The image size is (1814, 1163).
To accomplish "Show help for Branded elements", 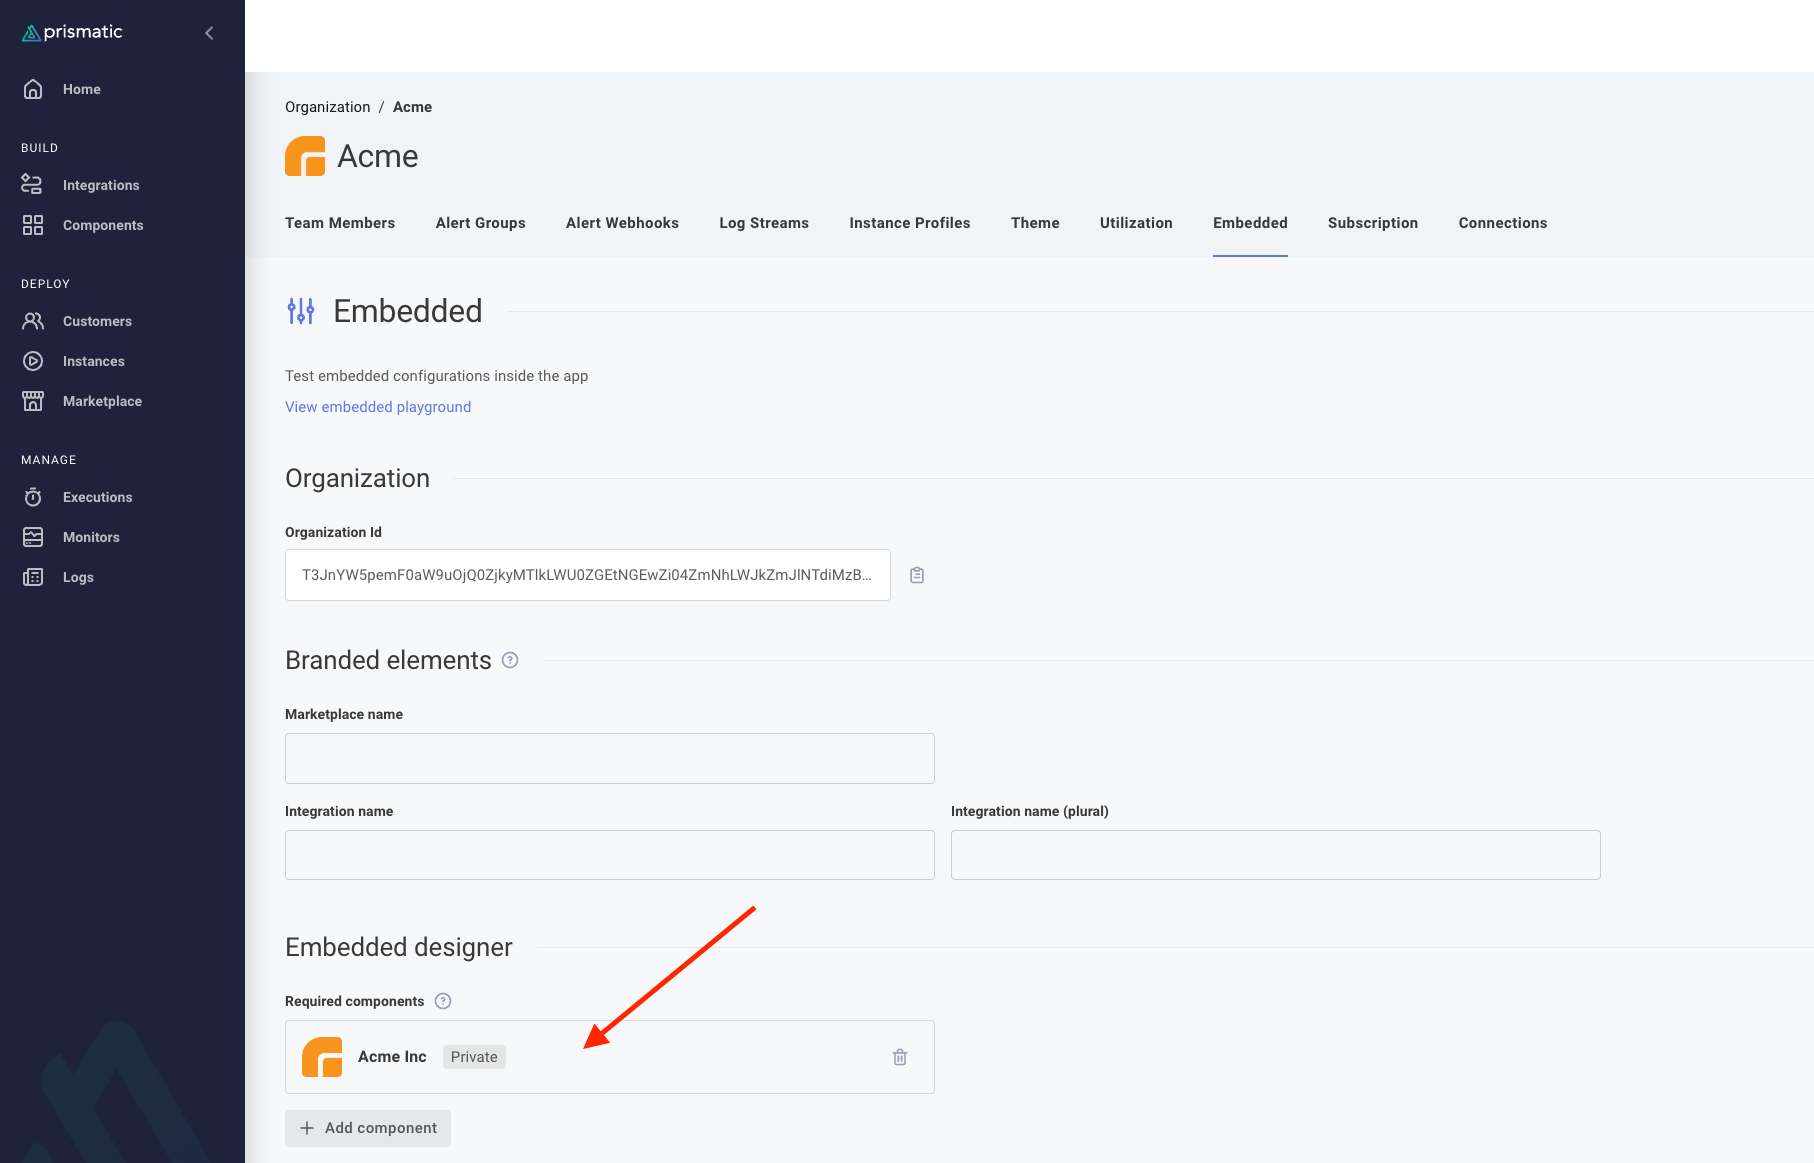I will pyautogui.click(x=509, y=660).
